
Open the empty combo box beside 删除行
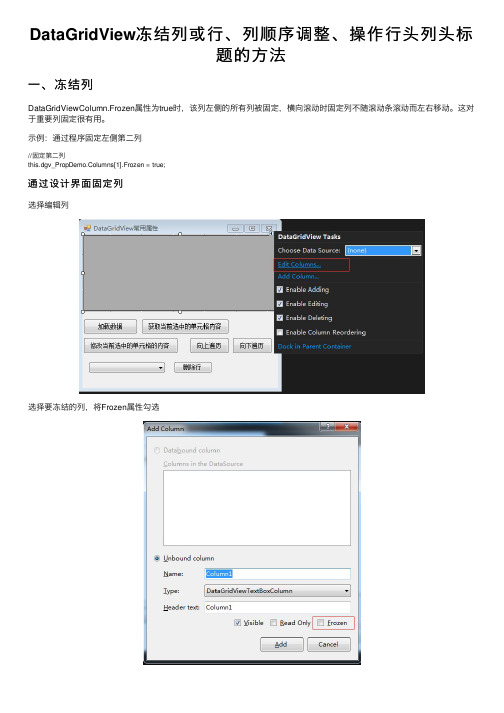(x=127, y=367)
